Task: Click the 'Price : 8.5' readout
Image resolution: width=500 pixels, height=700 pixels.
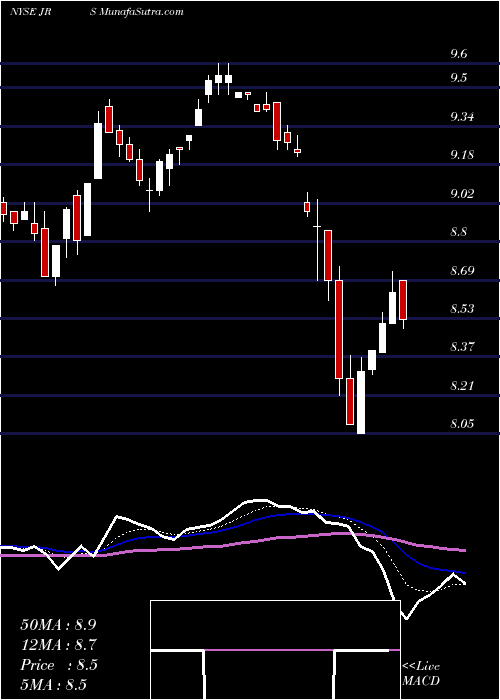Action: tap(58, 665)
